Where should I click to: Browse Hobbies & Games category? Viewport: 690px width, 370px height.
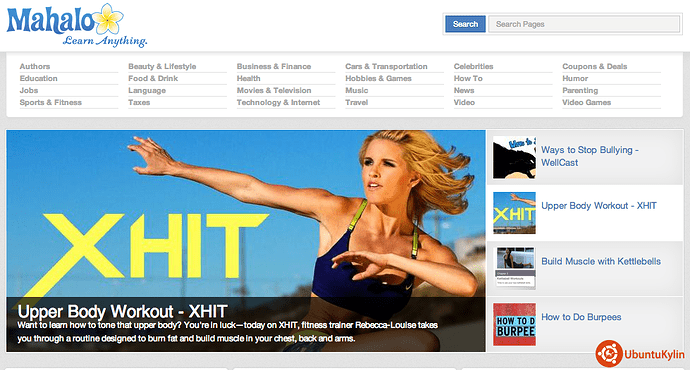click(x=378, y=78)
